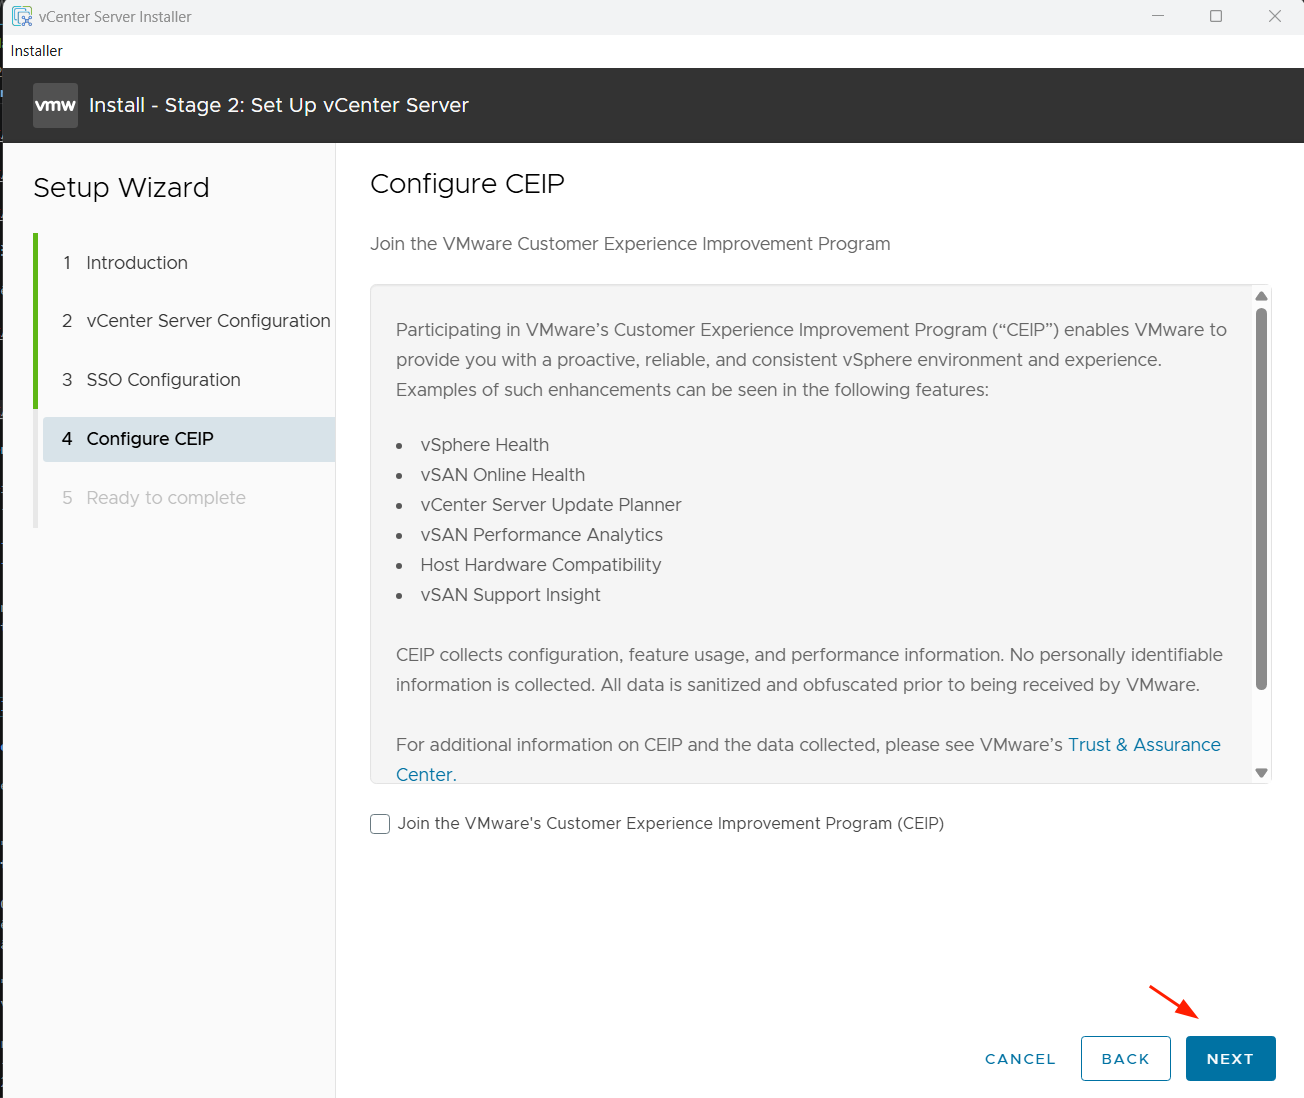The height and width of the screenshot is (1098, 1304).
Task: Click the 'Join the VMware Customer Experience' subtitle
Action: click(x=630, y=244)
